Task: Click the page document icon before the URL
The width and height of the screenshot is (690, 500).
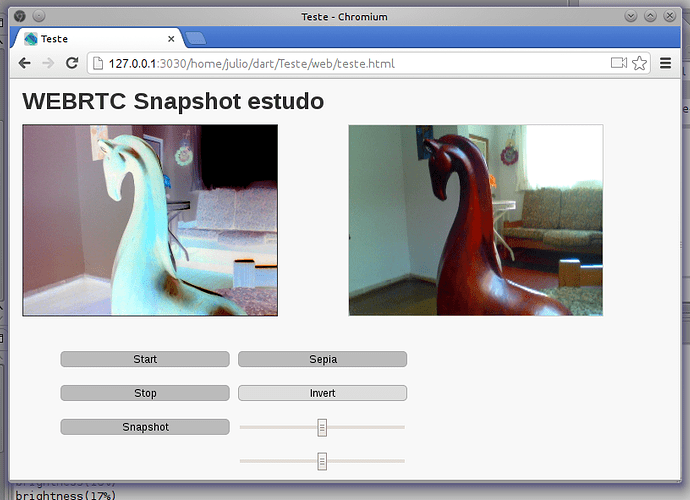Action: click(98, 63)
